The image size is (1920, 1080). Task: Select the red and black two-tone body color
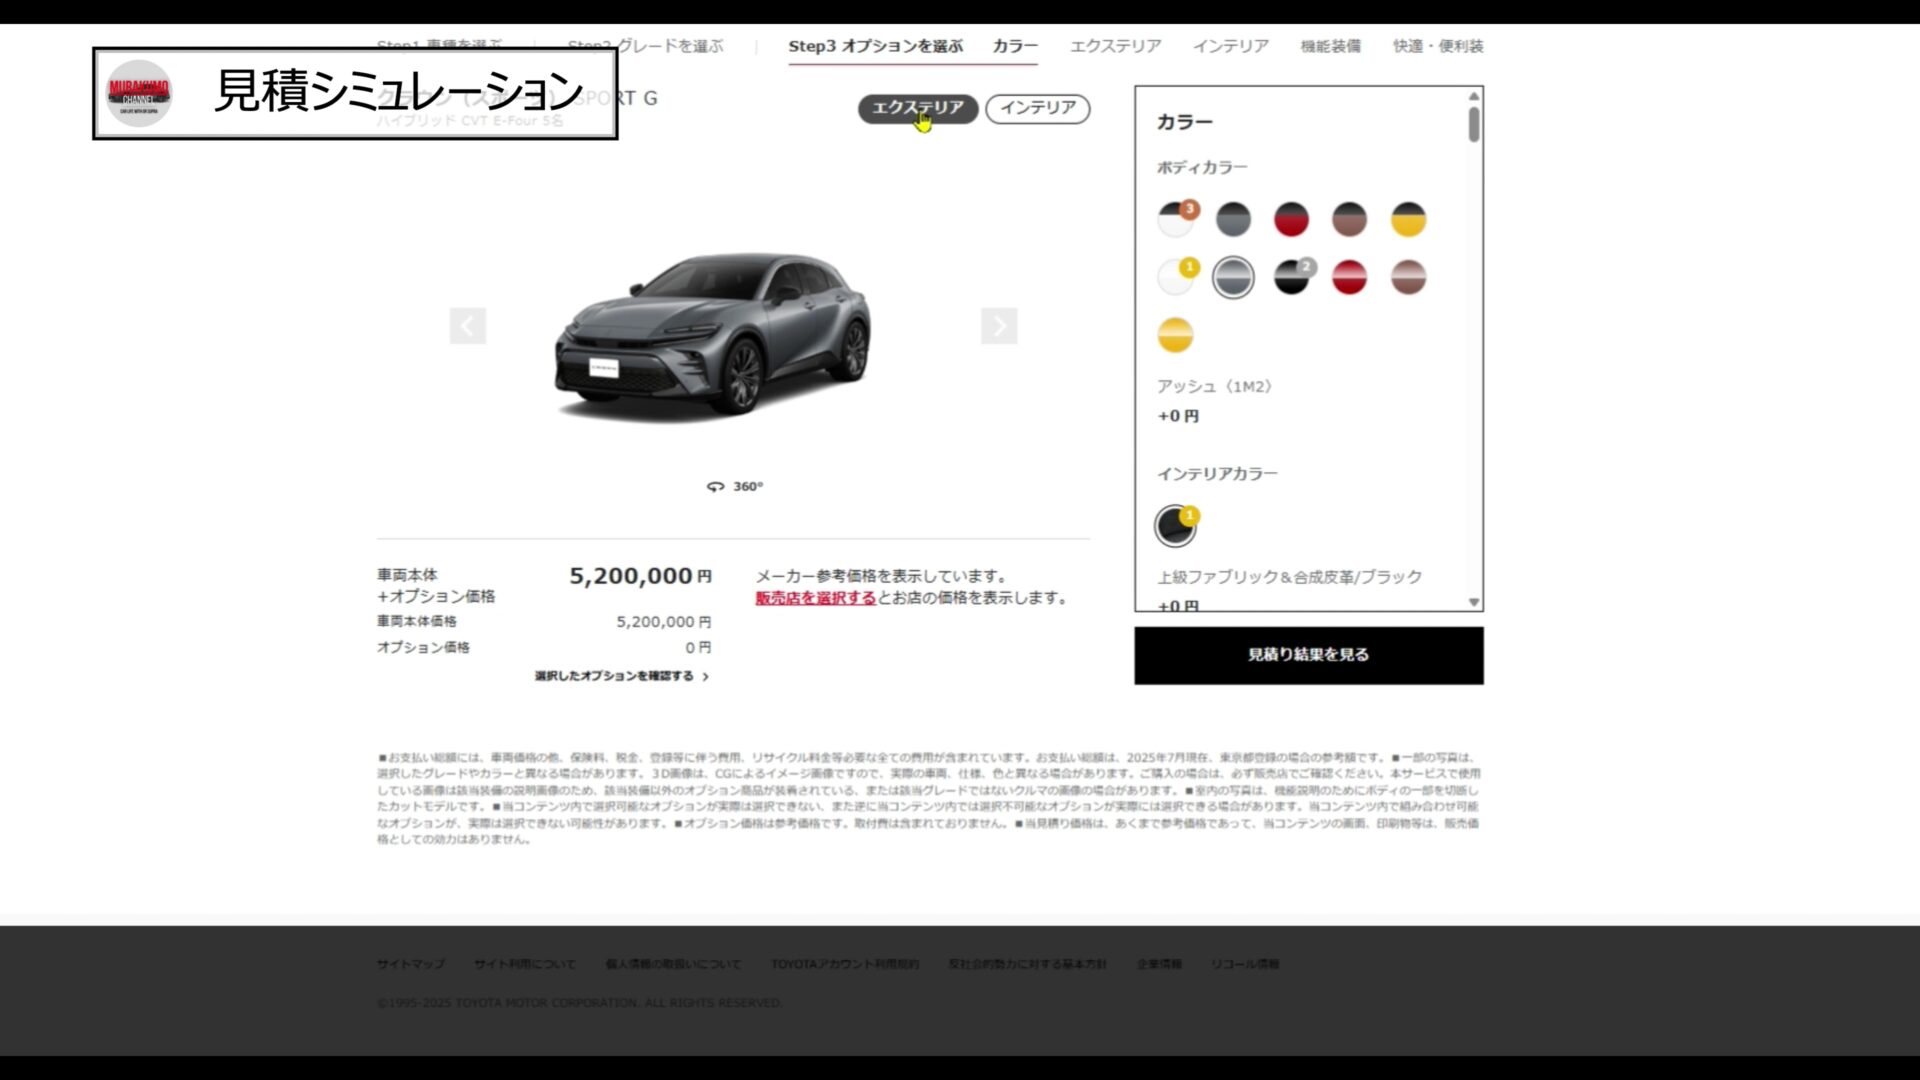pos(1291,219)
